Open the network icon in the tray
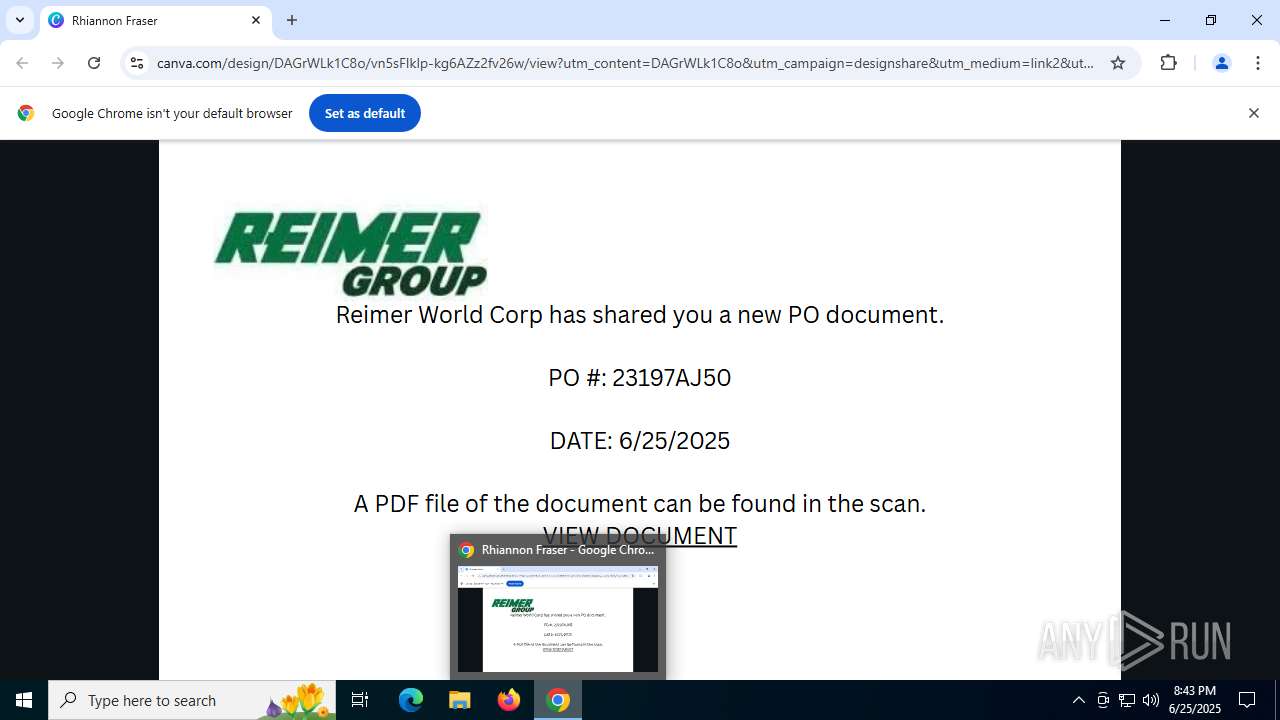The height and width of the screenshot is (720, 1280). pyautogui.click(x=1127, y=700)
